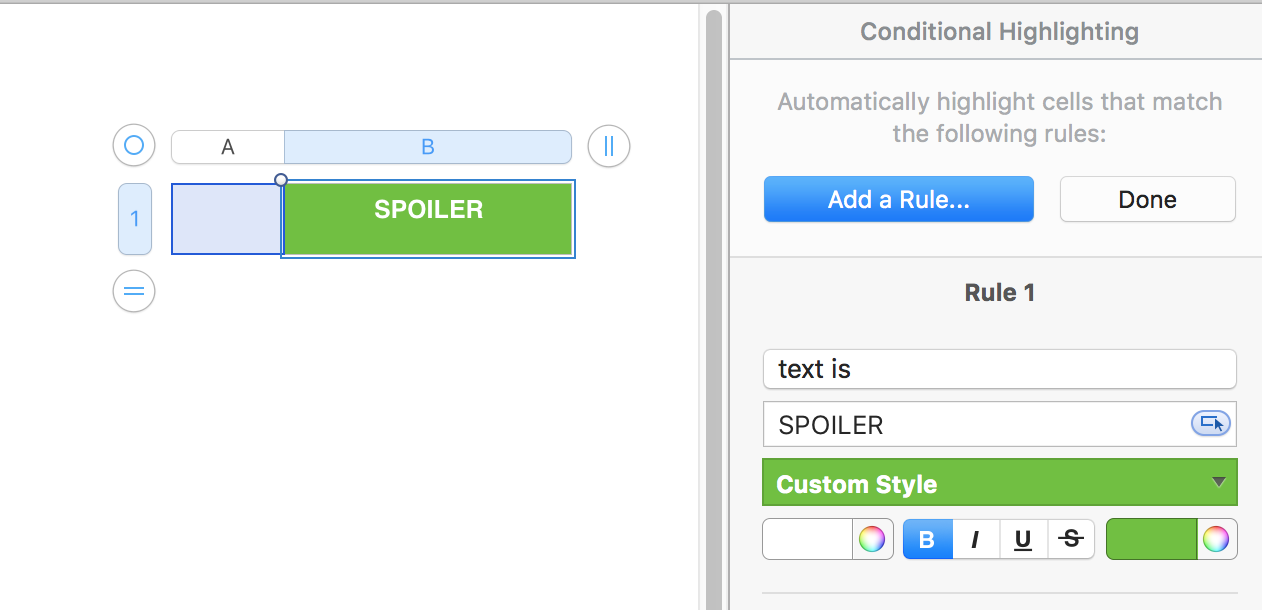Toggle italic text formatting
The width and height of the screenshot is (1262, 610).
coord(975,540)
